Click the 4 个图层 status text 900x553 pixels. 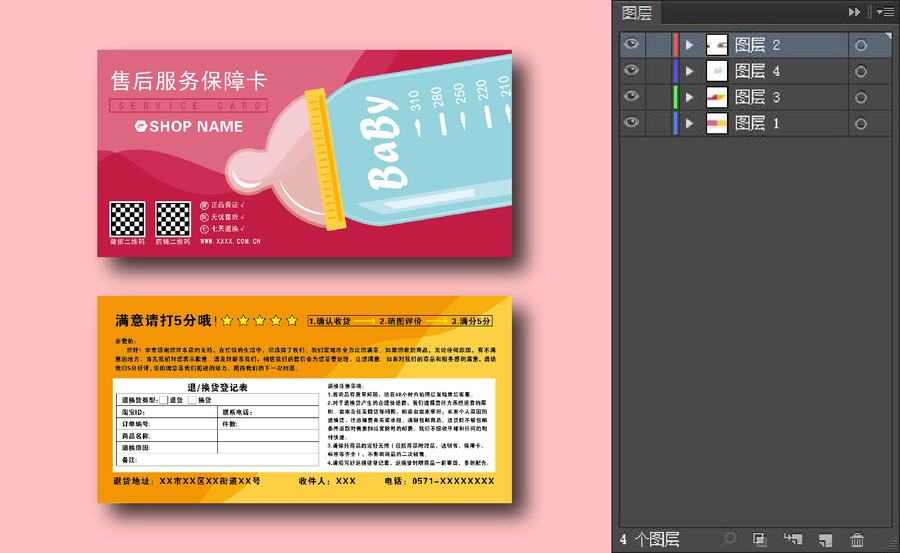point(650,539)
